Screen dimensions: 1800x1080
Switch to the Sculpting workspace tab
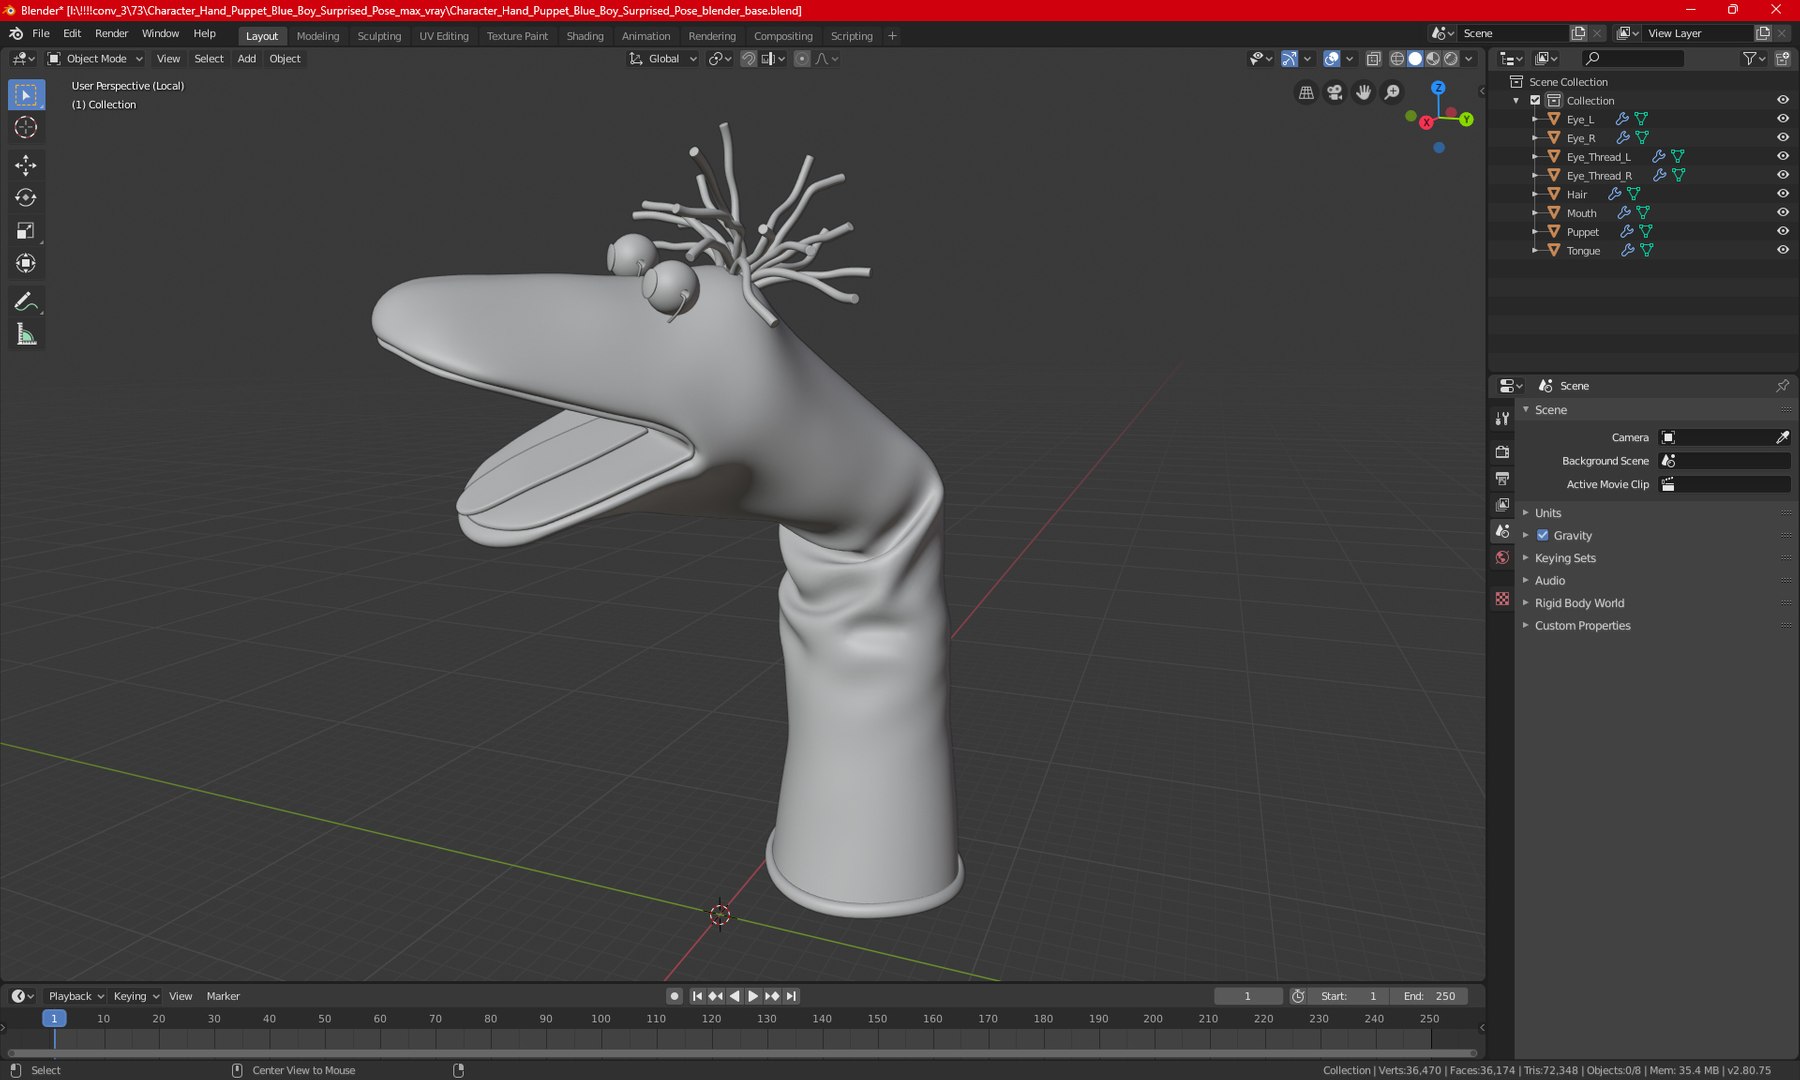pyautogui.click(x=379, y=36)
